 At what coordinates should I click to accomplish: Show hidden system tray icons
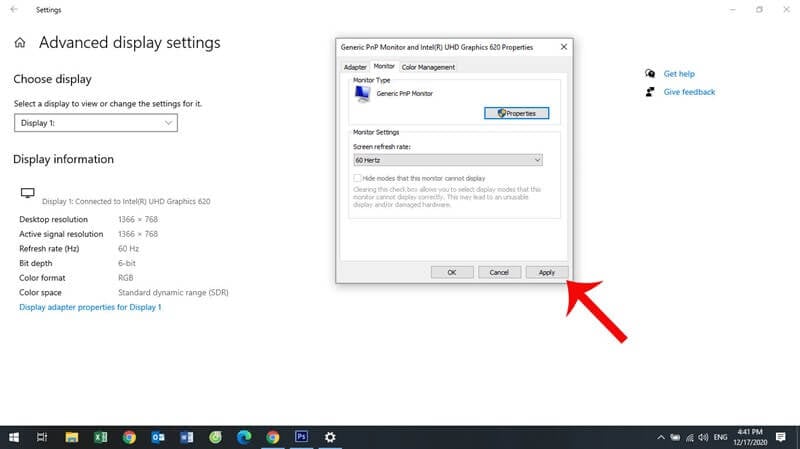[661, 437]
